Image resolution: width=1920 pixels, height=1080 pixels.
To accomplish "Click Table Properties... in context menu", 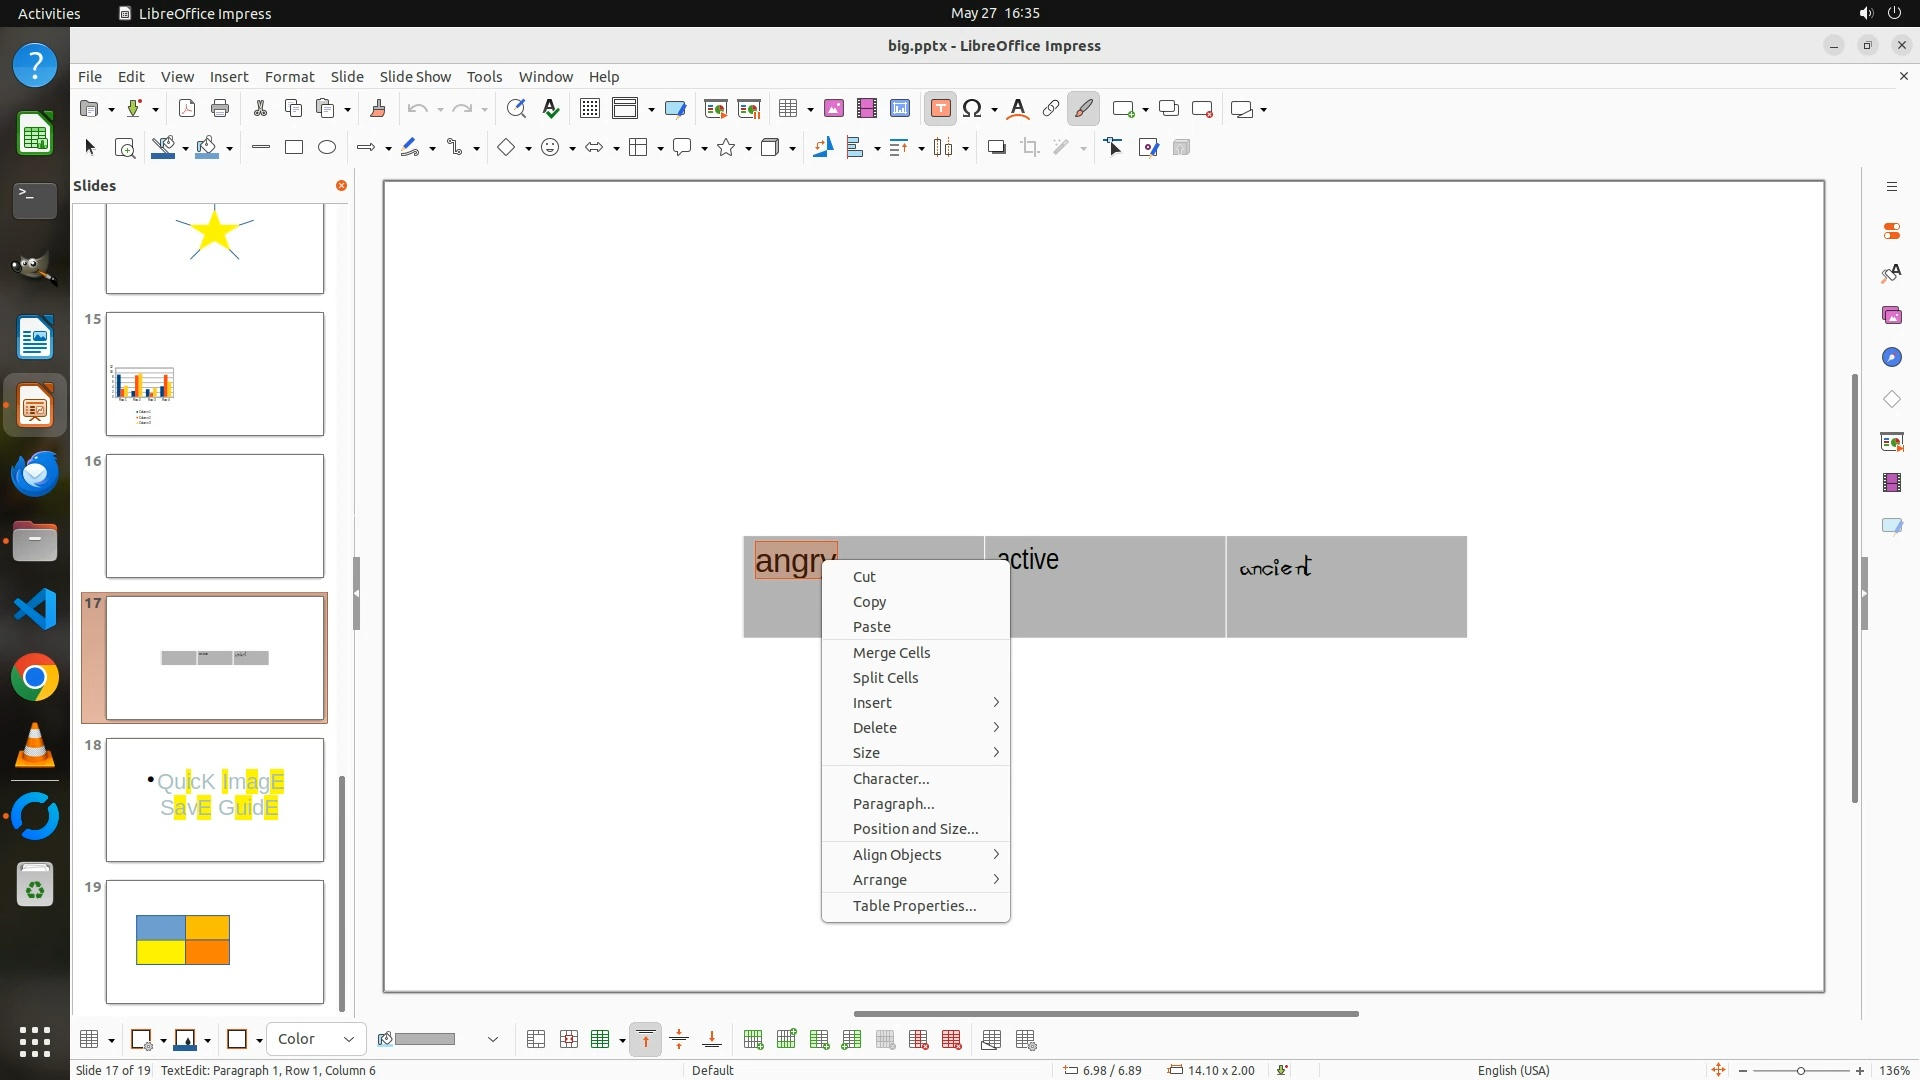I will point(914,906).
